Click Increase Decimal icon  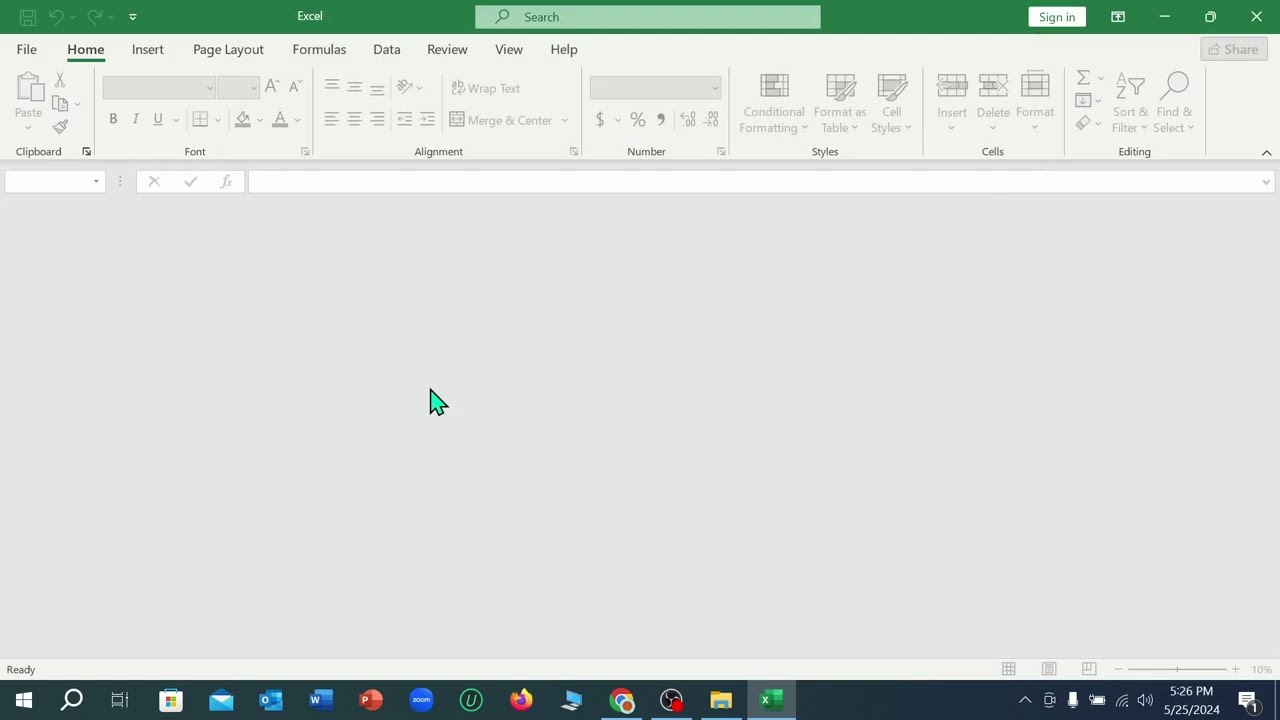688,120
